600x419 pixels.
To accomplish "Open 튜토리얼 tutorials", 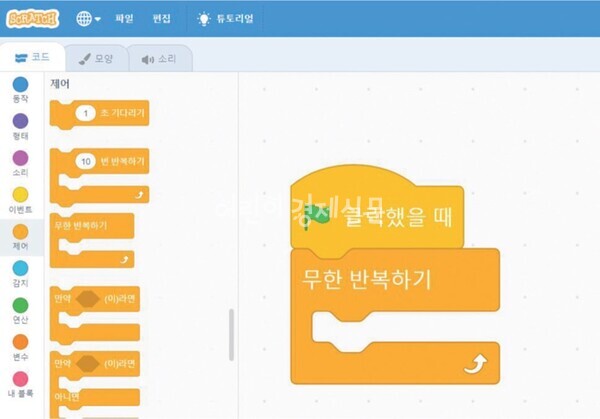I will 225,18.
